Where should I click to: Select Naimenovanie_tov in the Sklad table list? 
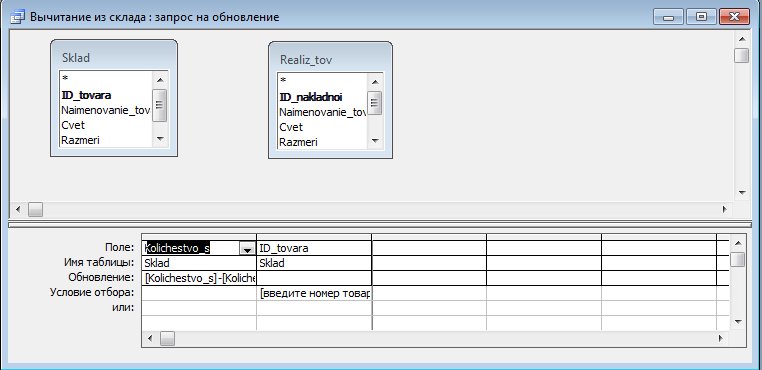(105, 110)
